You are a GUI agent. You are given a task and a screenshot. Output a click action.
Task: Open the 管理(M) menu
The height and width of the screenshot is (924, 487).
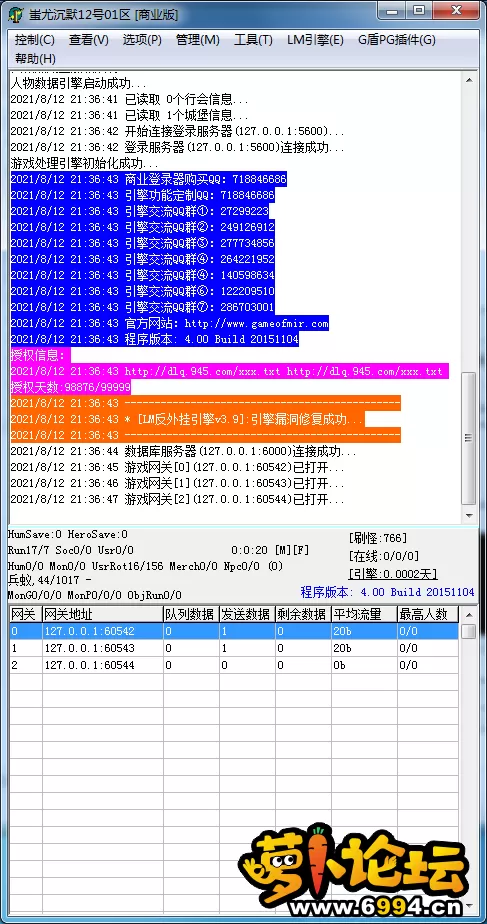coord(198,40)
